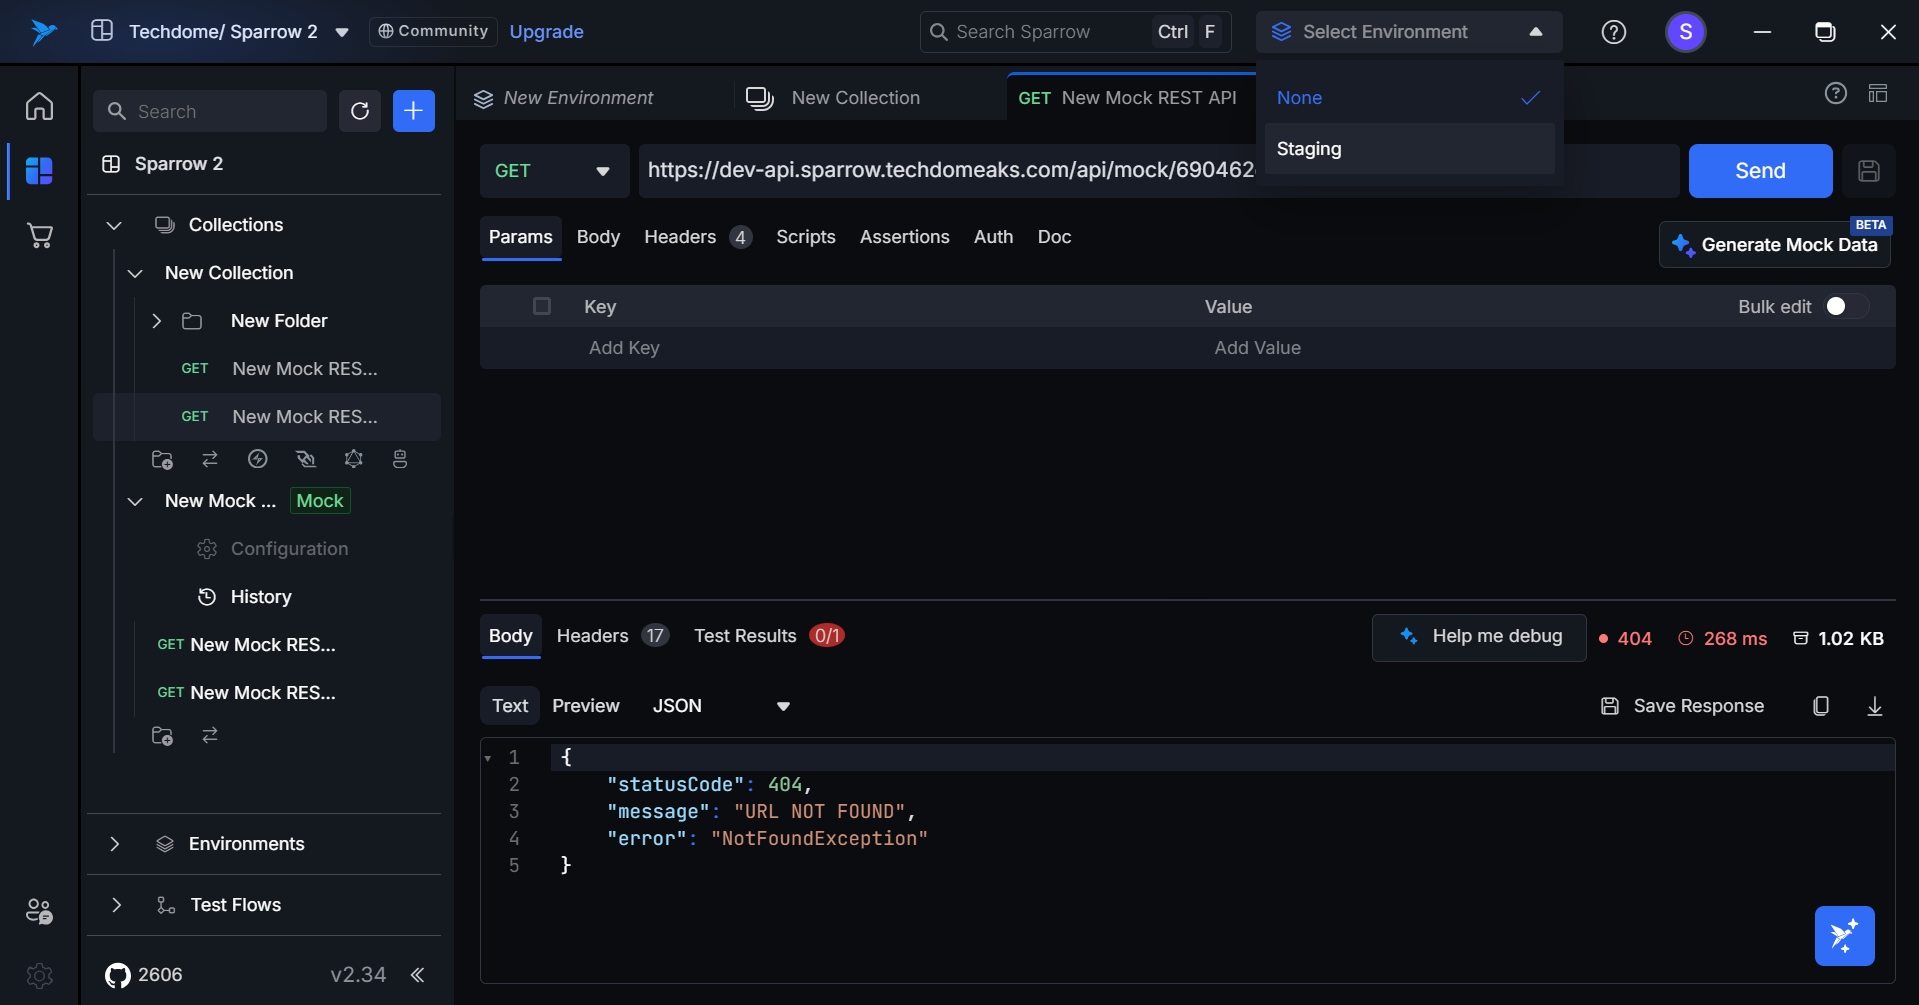
Task: Click the blue plus add button
Action: click(413, 111)
